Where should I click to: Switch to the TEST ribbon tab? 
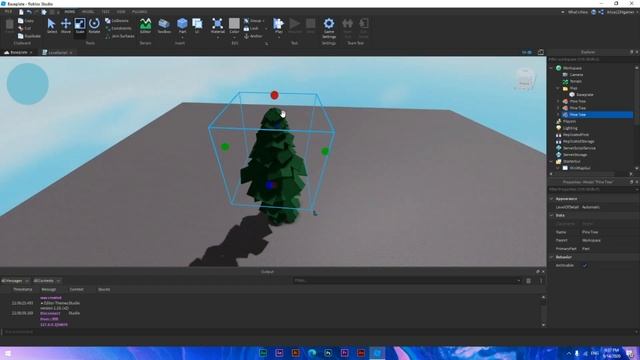pyautogui.click(x=105, y=12)
